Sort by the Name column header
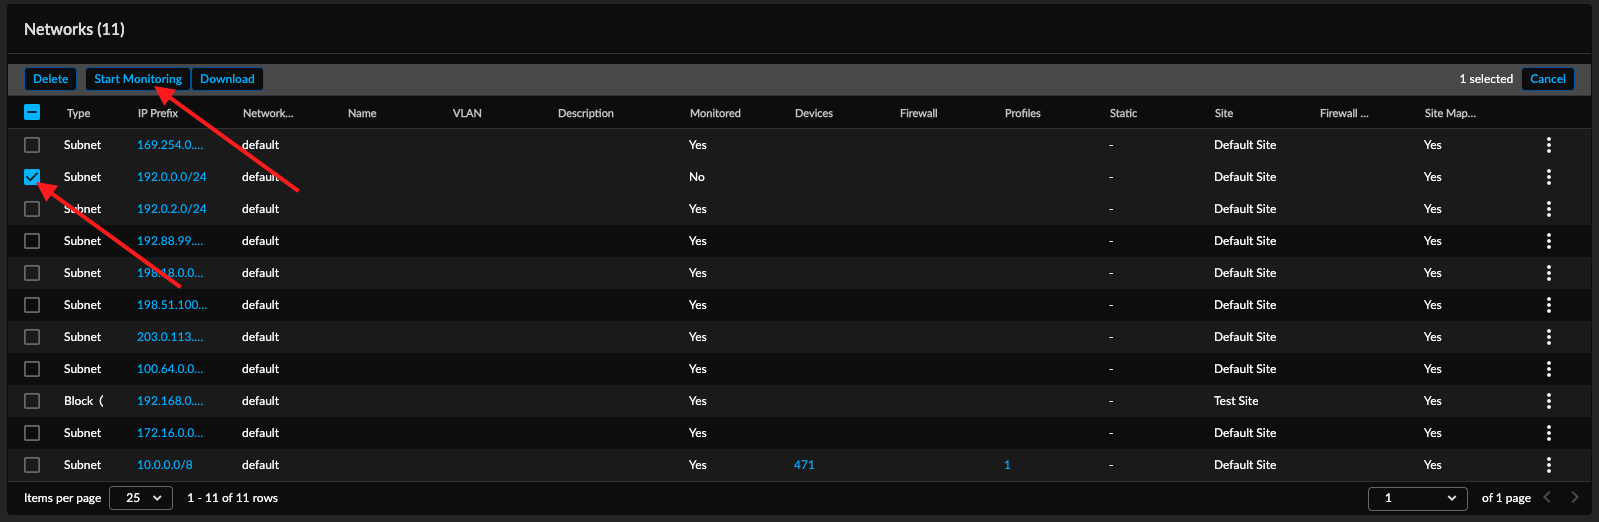1599x522 pixels. click(362, 113)
